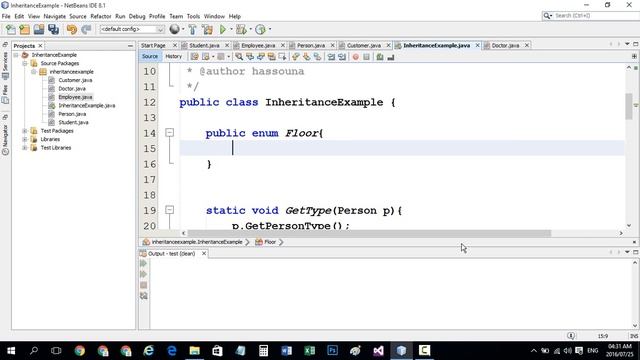Click the Debug Project toolbar icon
The height and width of the screenshot is (360, 640).
(241, 29)
